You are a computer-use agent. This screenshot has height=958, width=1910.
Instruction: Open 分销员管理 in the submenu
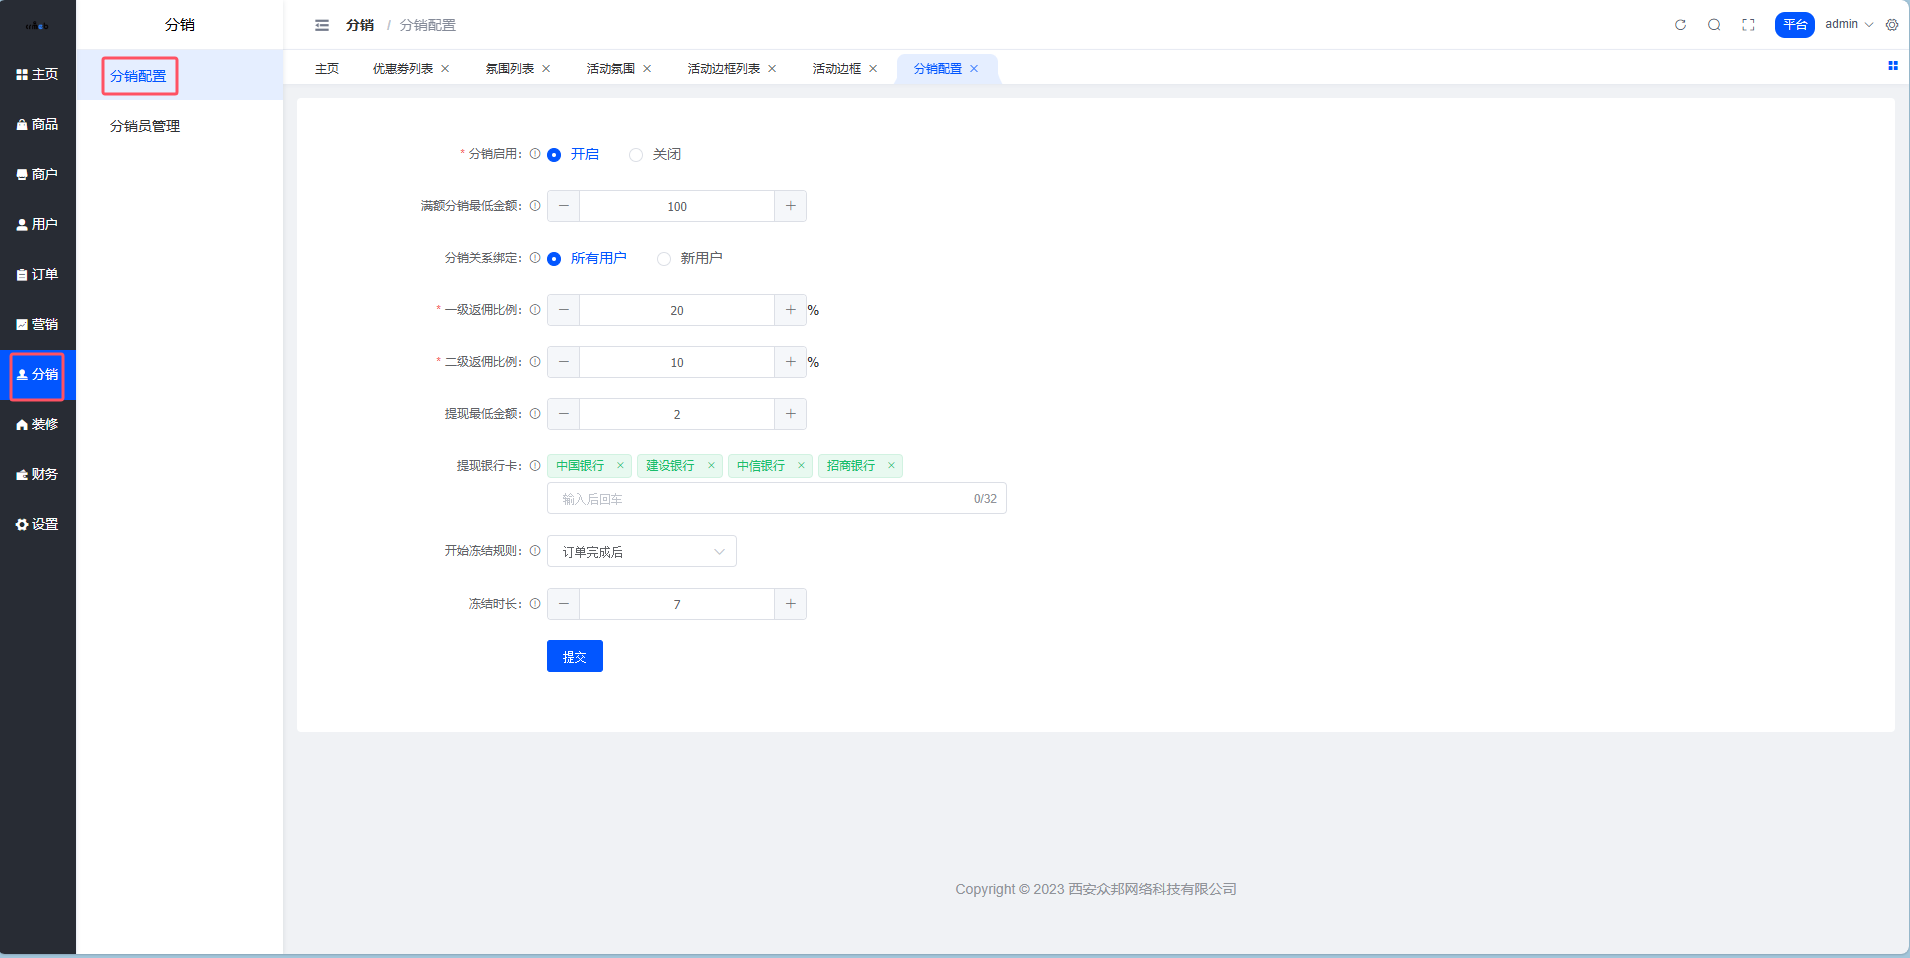click(145, 126)
